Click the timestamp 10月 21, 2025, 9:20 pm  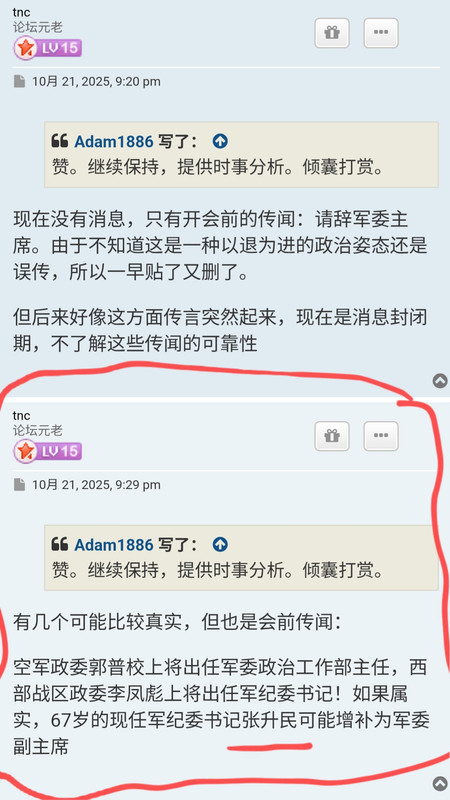[96, 82]
